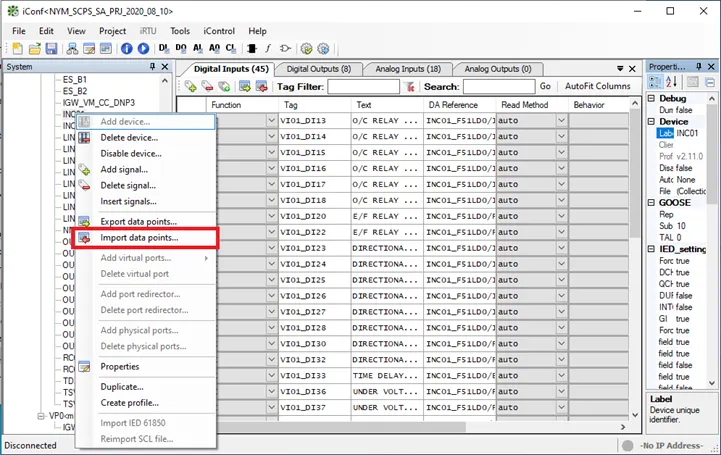The height and width of the screenshot is (455, 721).
Task: Click the blue info icon
Action: tap(126, 48)
